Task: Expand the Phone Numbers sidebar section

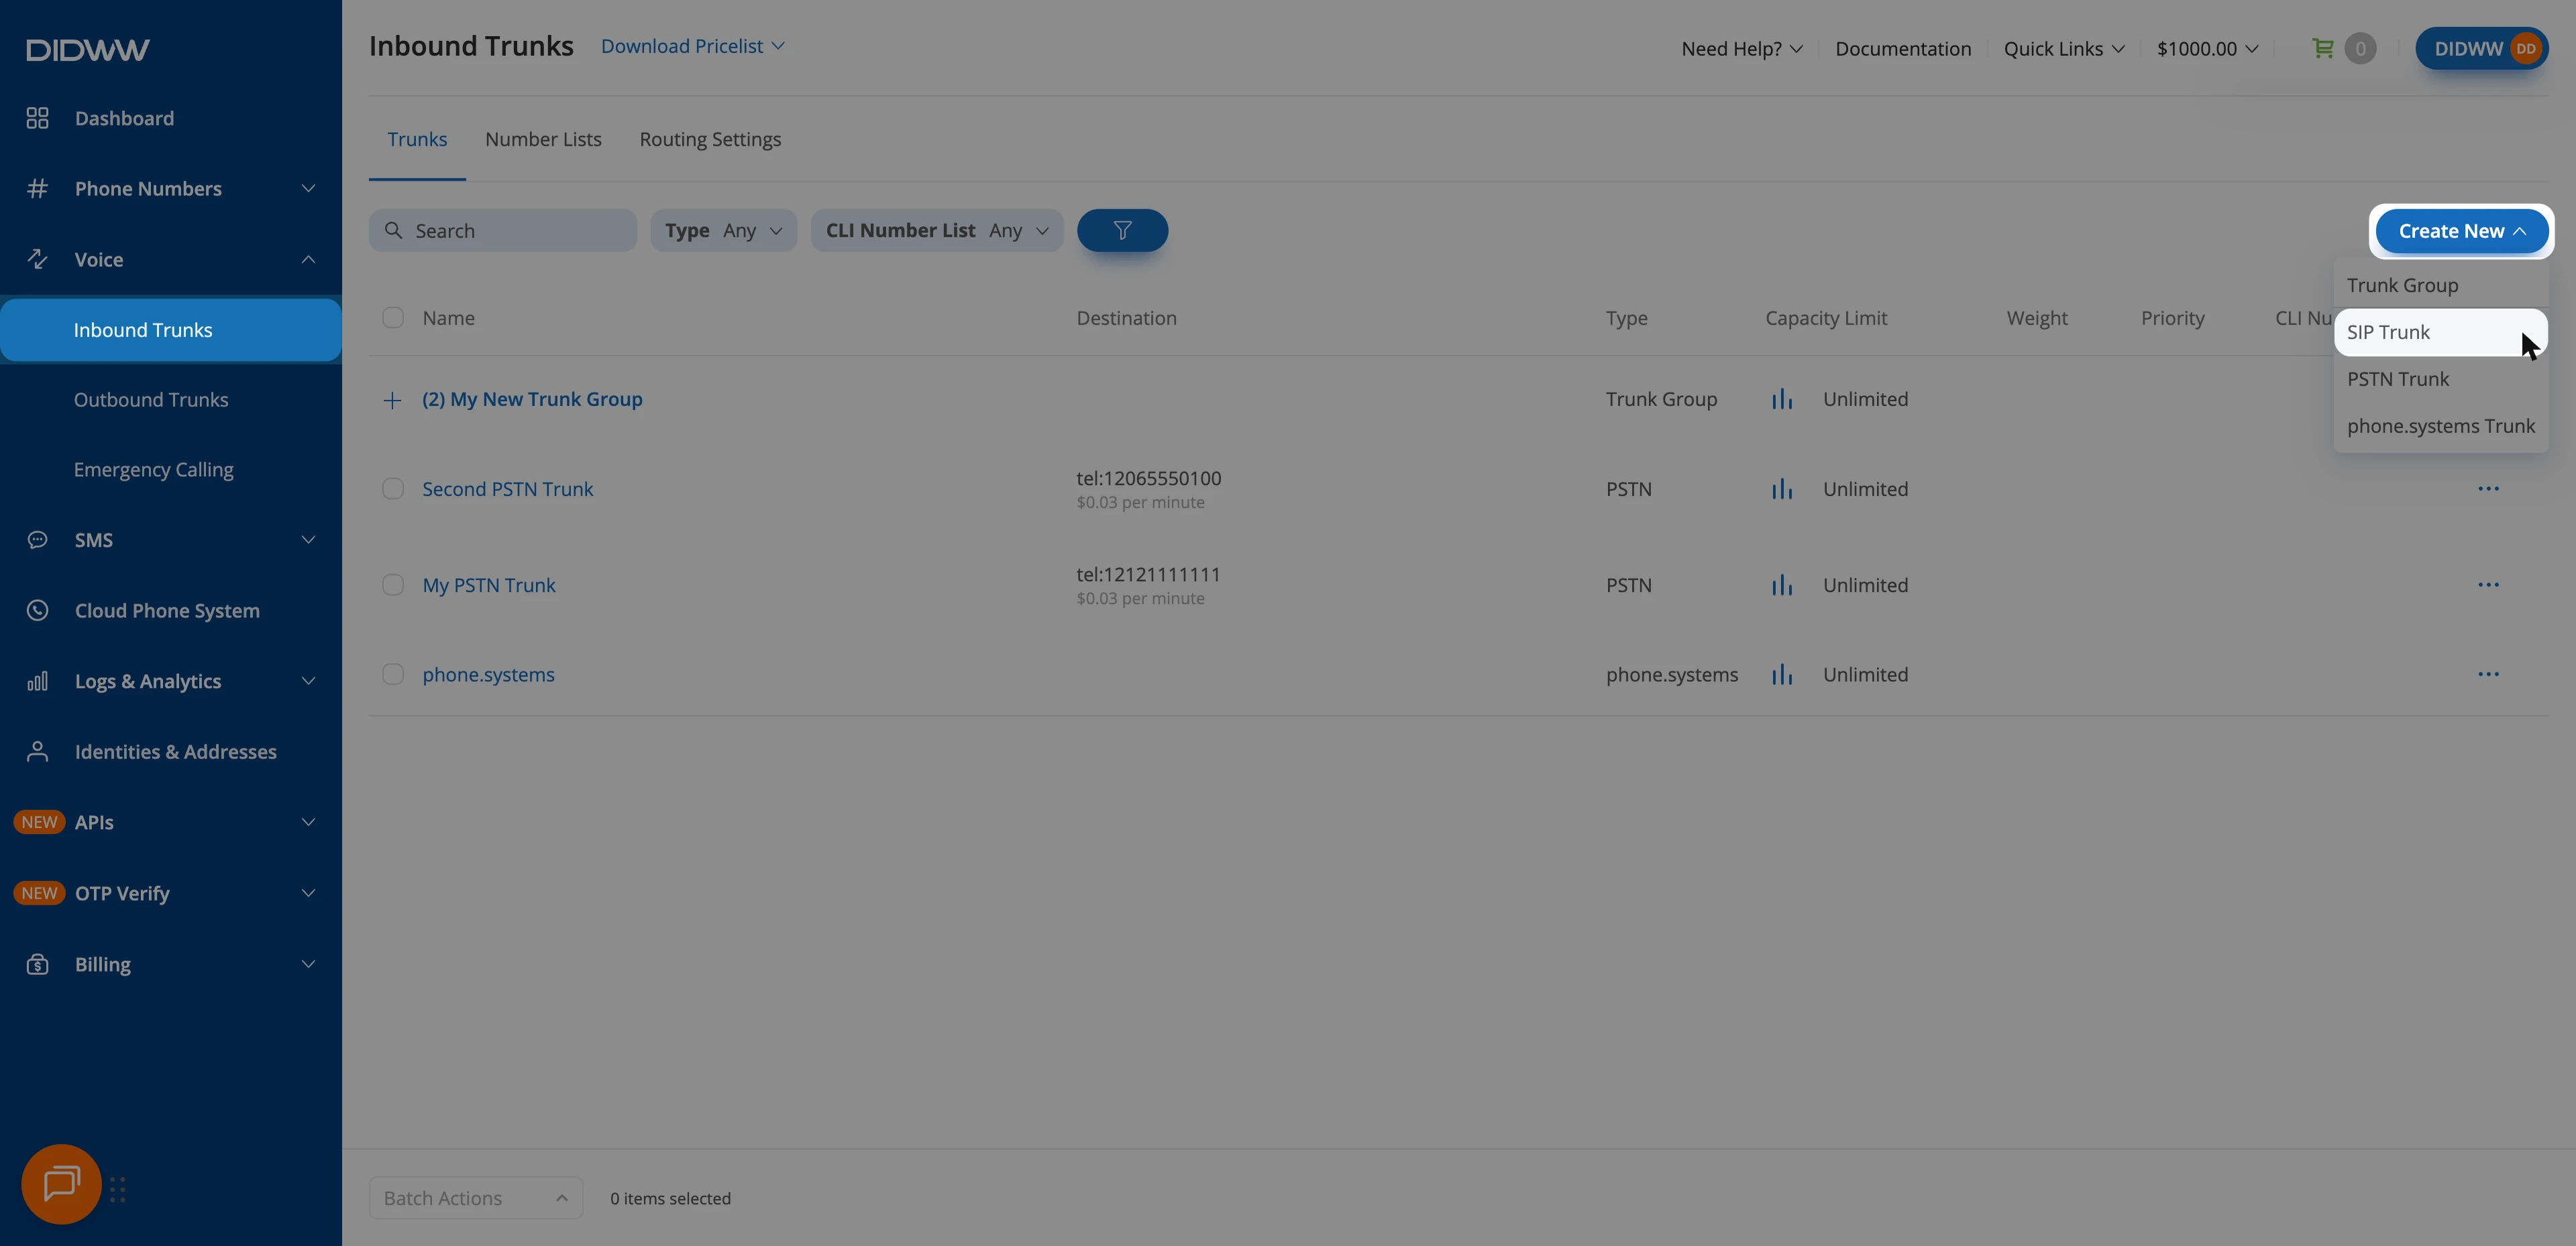Action: 170,188
